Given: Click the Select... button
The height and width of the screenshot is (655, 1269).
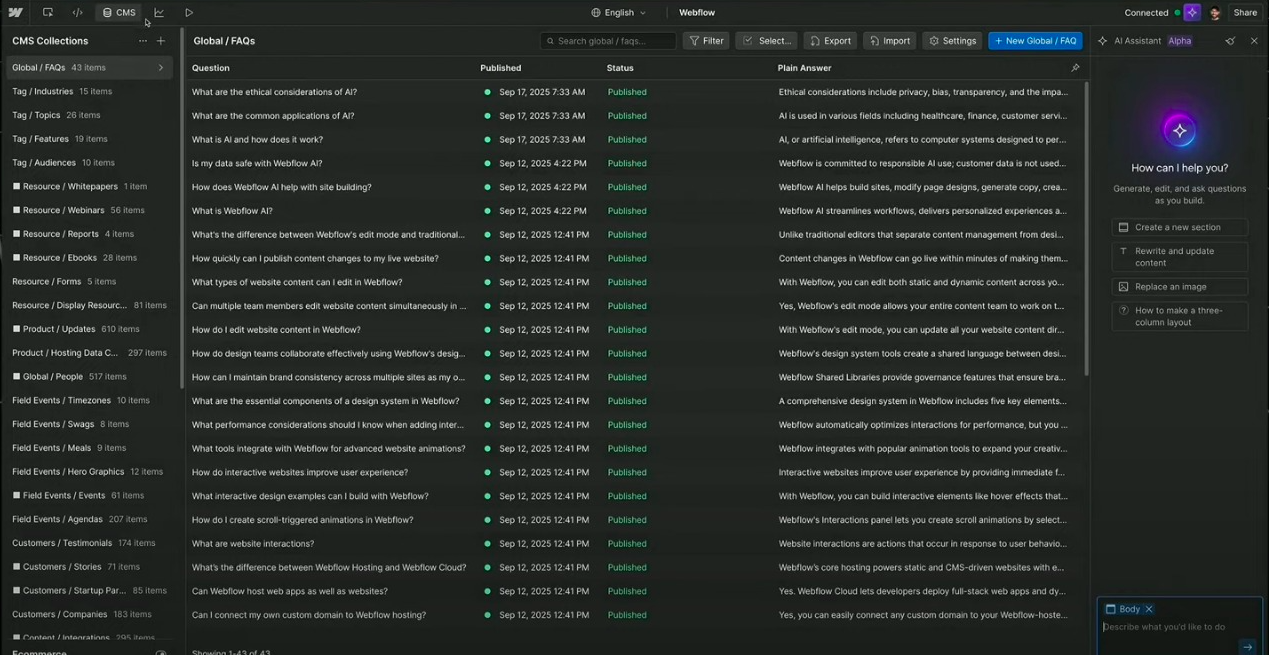Looking at the screenshot, I should coord(767,41).
